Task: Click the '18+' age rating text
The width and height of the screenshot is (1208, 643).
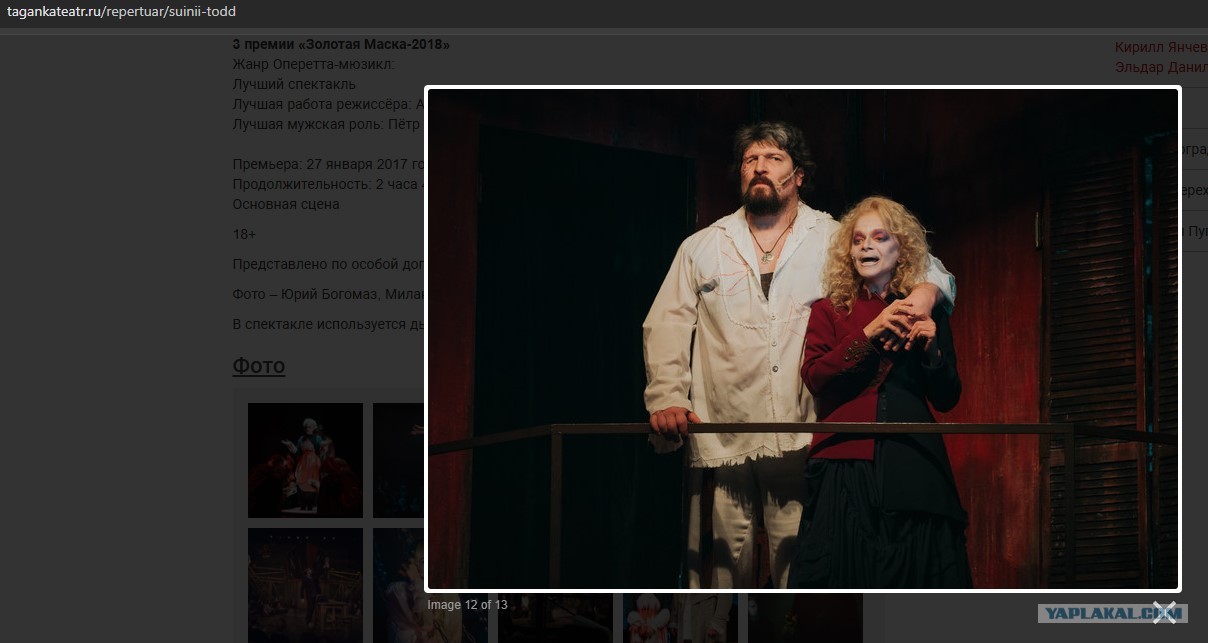Action: click(244, 234)
